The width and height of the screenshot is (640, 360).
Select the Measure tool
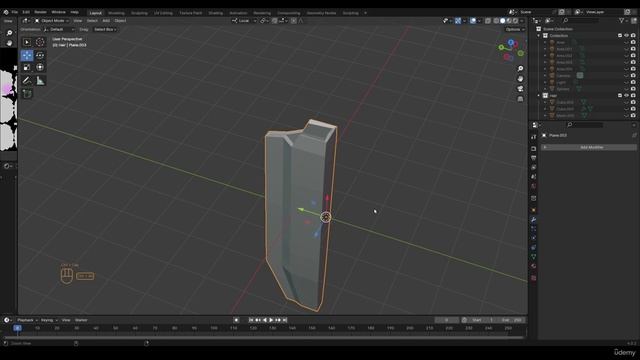40,81
